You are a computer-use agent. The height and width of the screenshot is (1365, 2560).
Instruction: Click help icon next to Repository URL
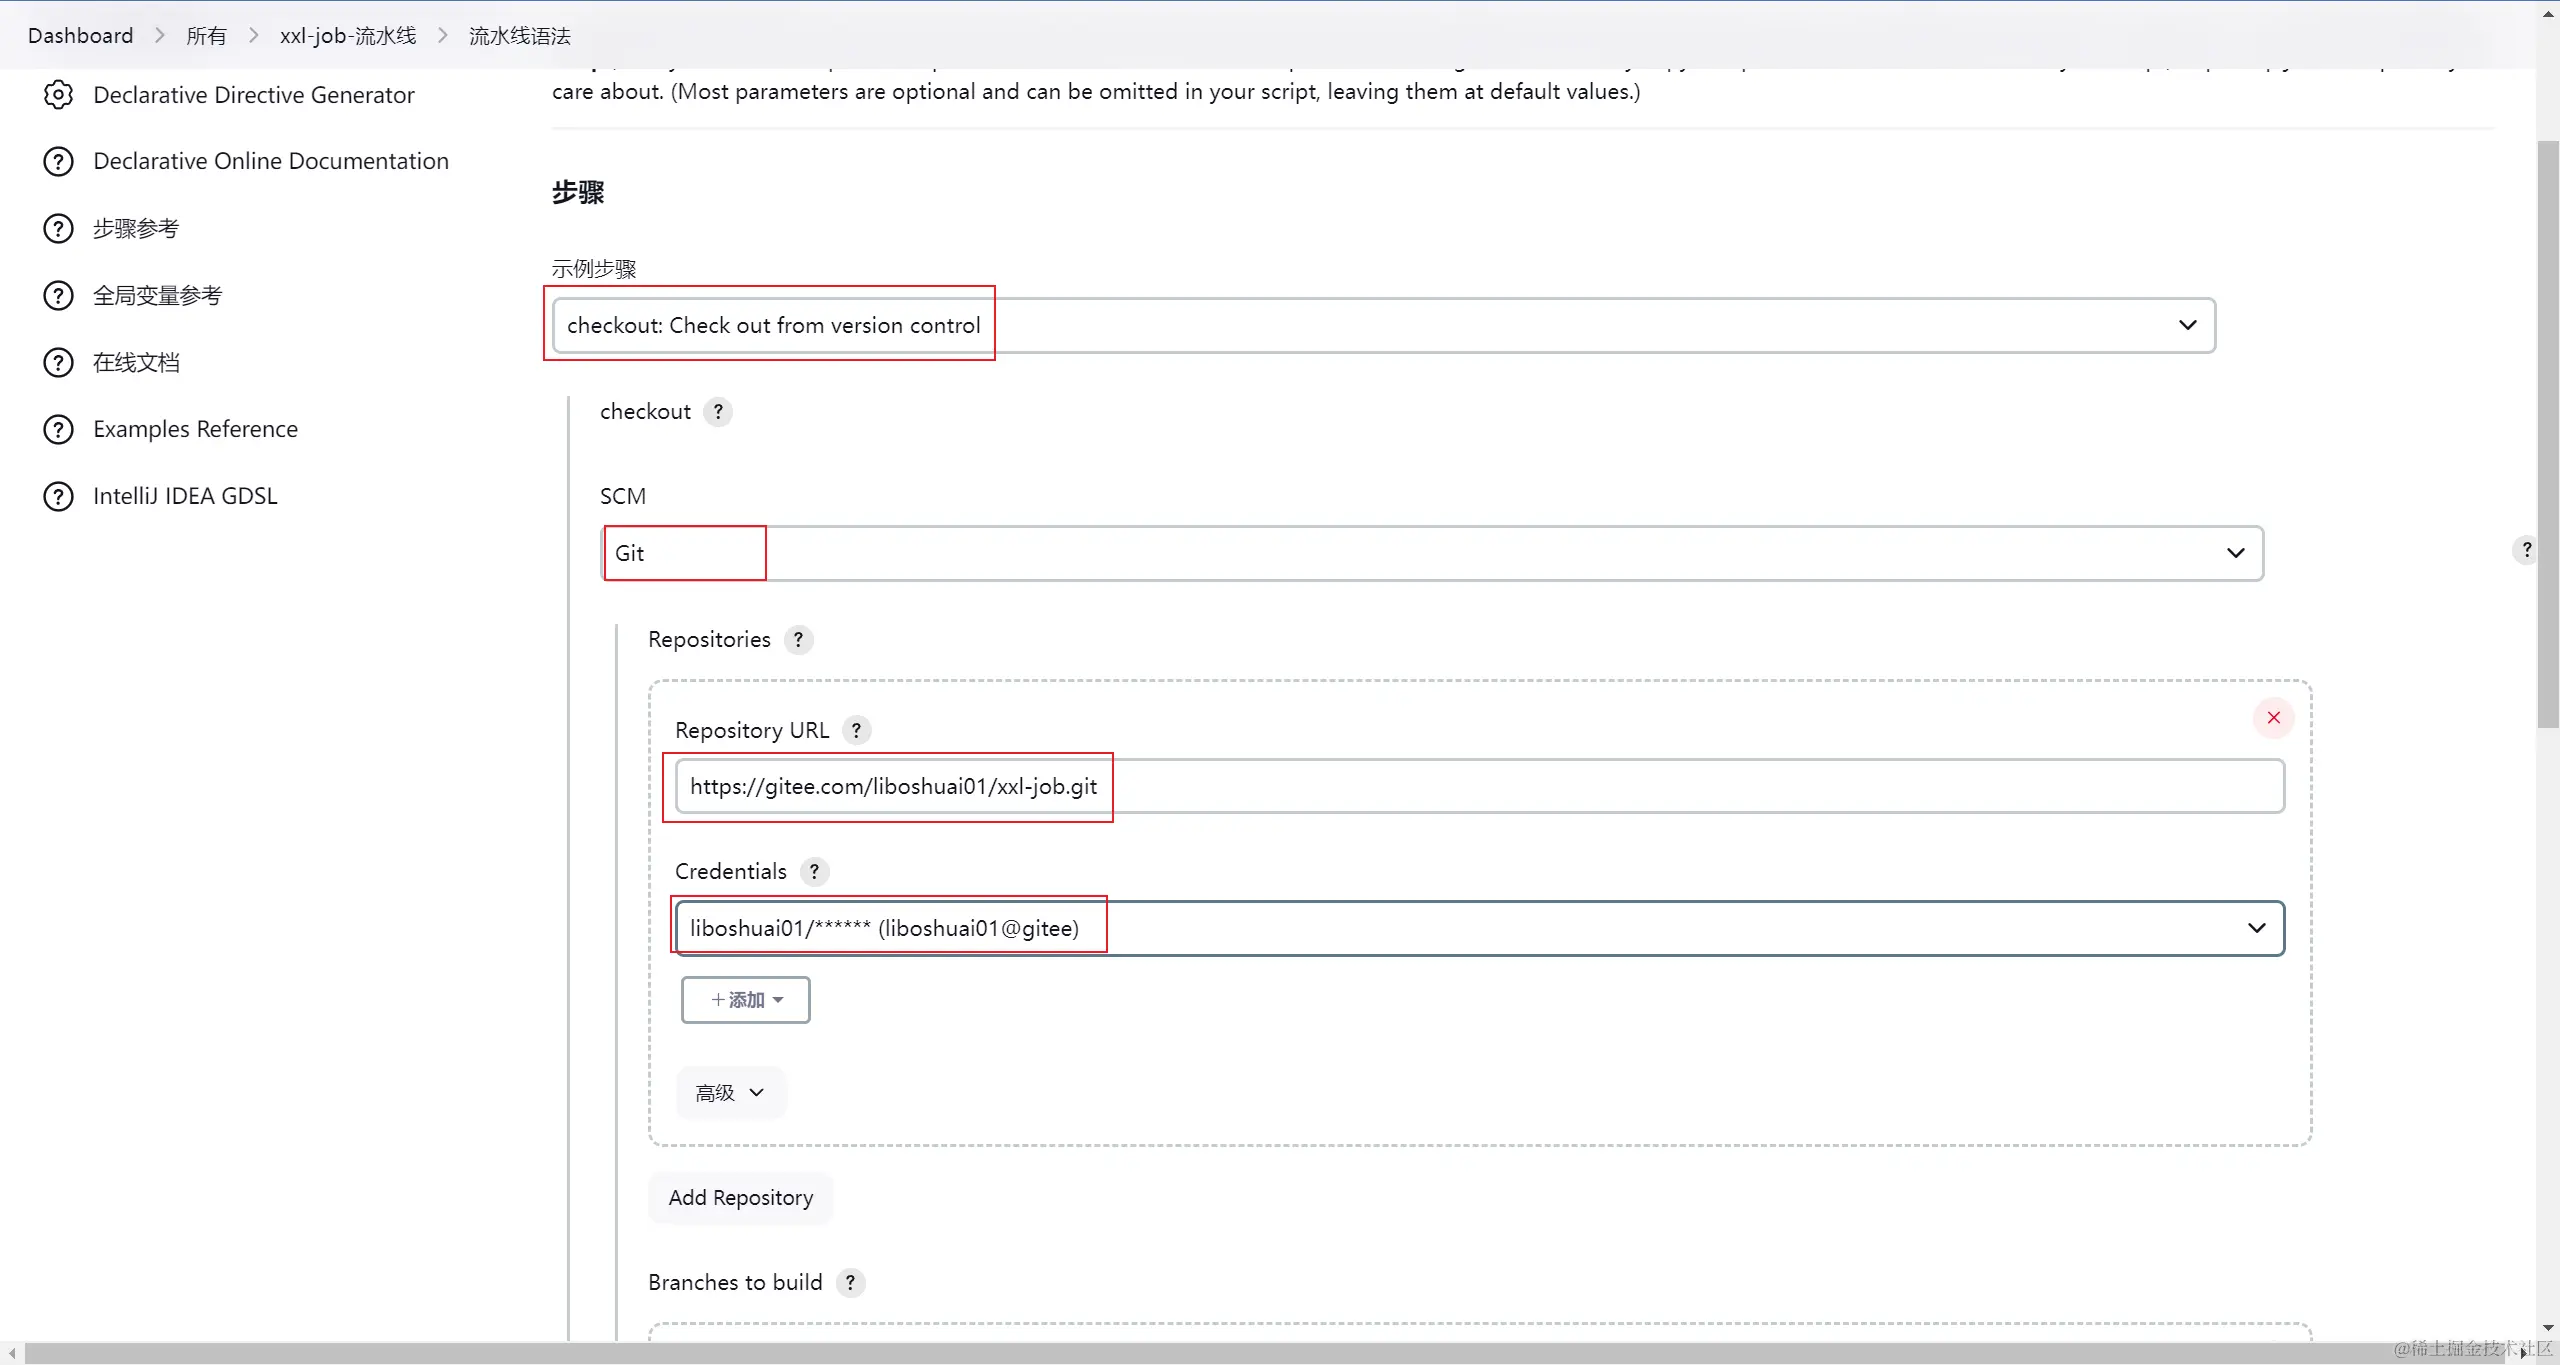click(856, 731)
